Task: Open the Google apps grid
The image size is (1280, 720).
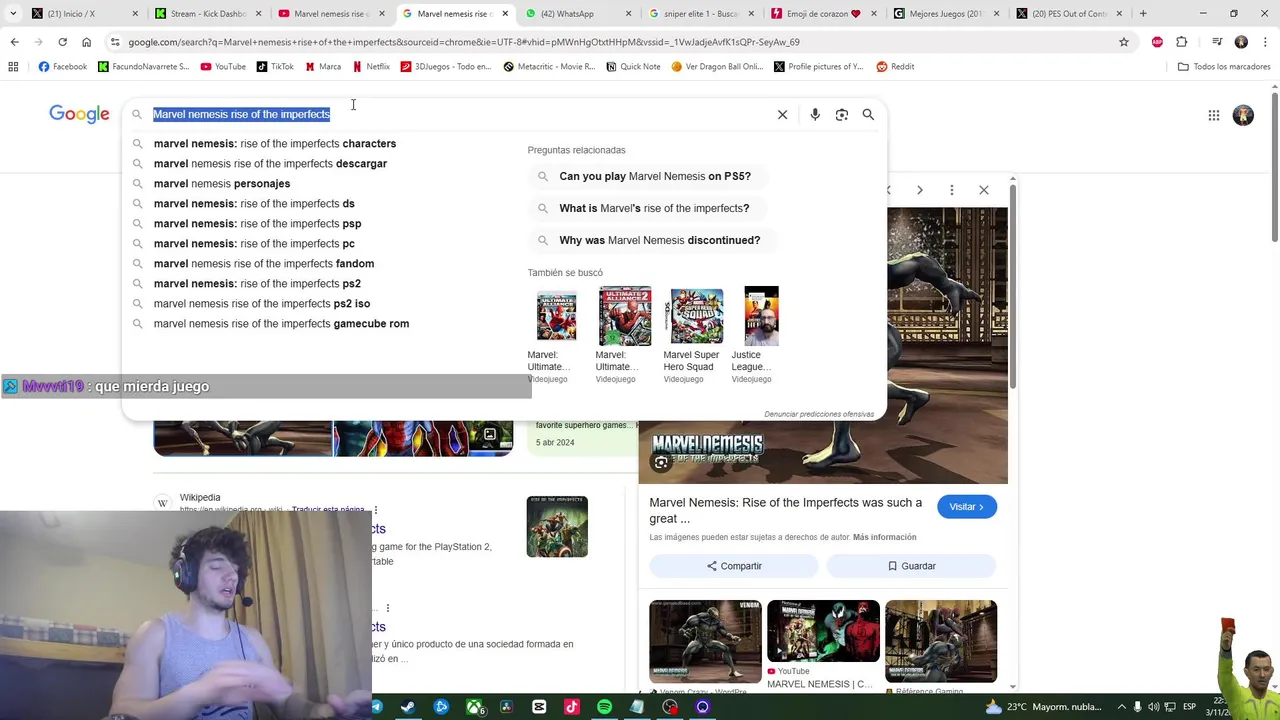Action: [x=1213, y=115]
